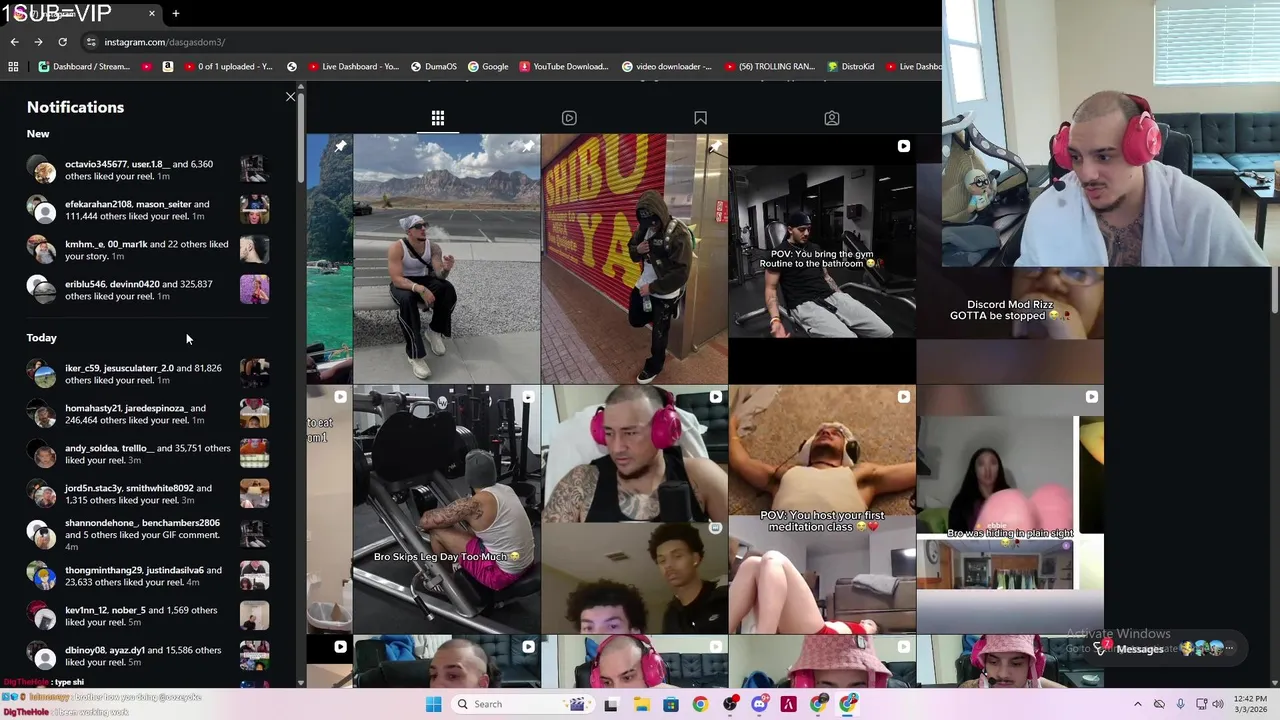Open notification from octavio345677 liked your reel

pyautogui.click(x=148, y=170)
